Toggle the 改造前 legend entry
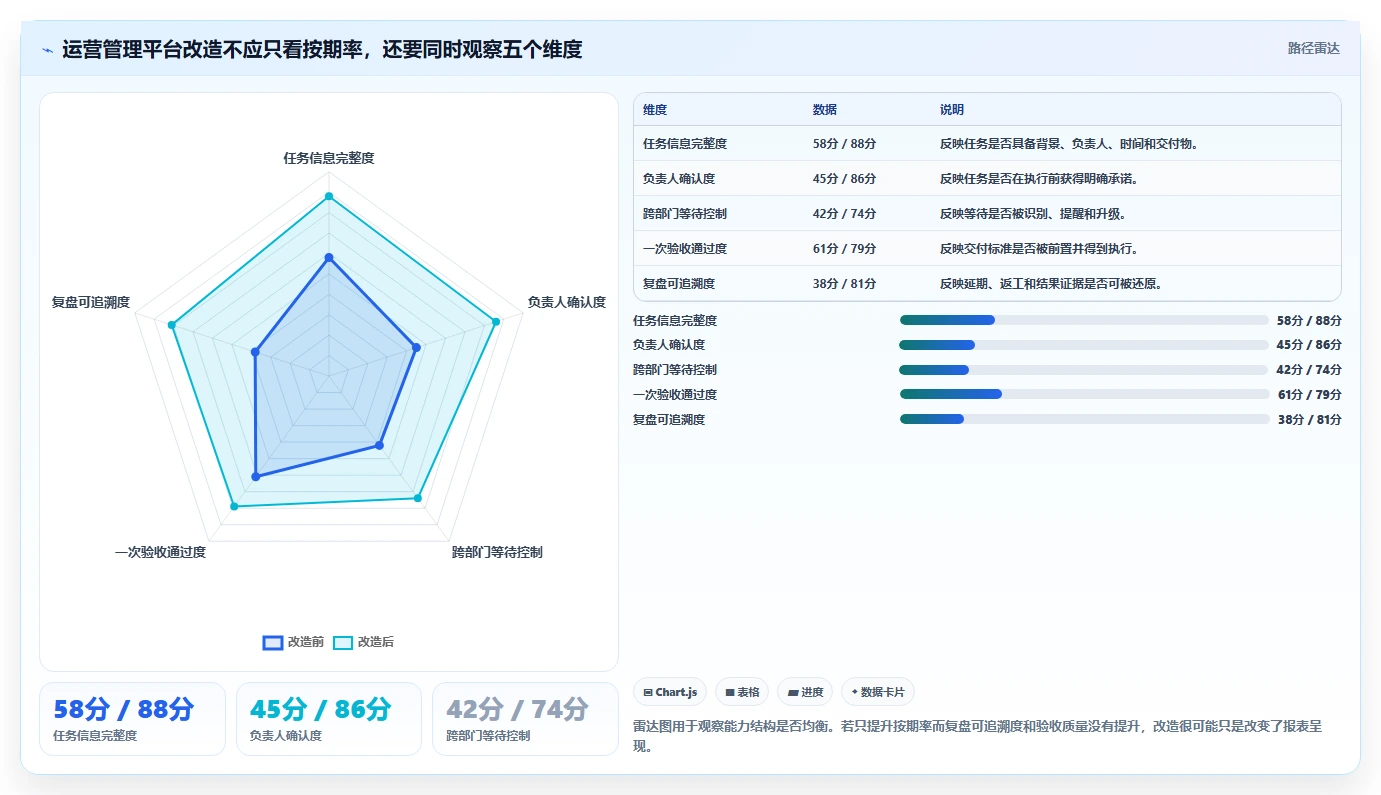This screenshot has height=795, width=1381. tap(293, 642)
